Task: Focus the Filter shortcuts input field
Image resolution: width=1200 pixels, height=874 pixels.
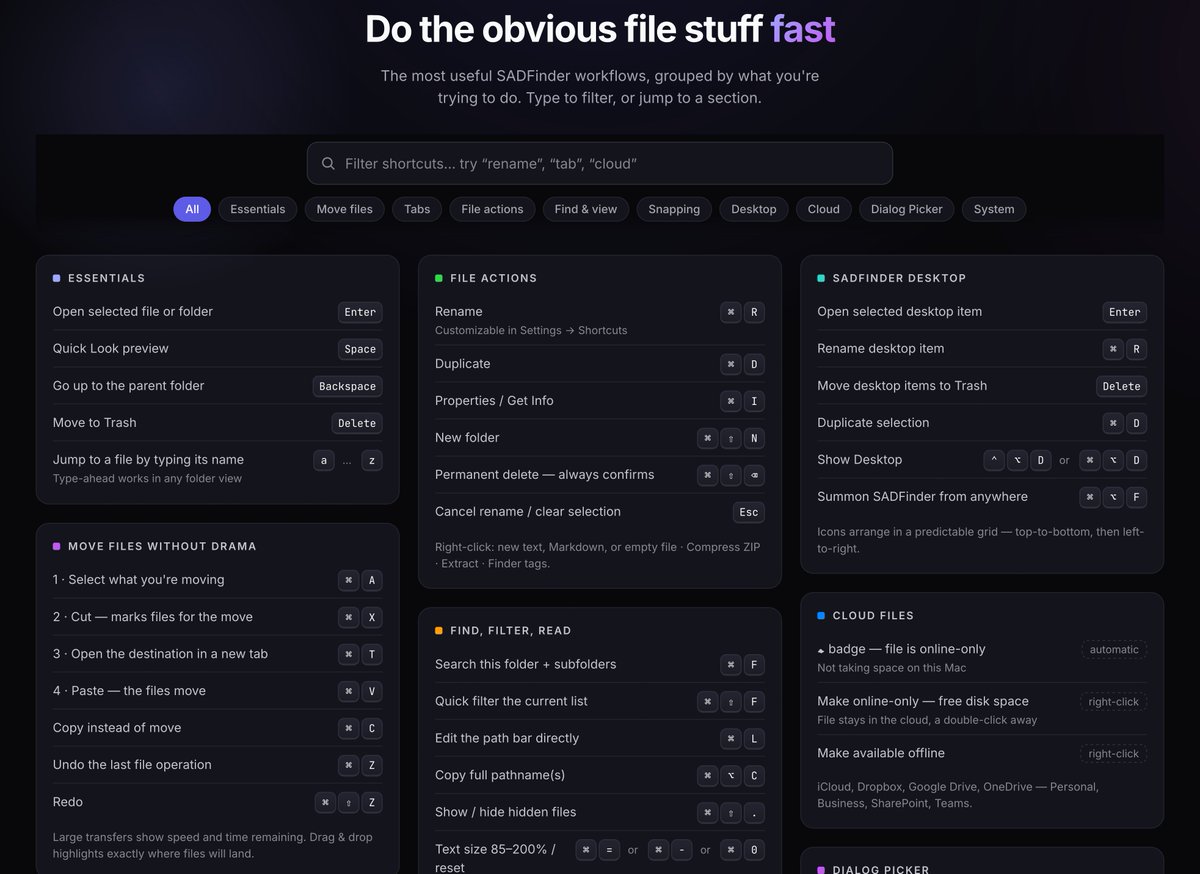Action: point(600,163)
